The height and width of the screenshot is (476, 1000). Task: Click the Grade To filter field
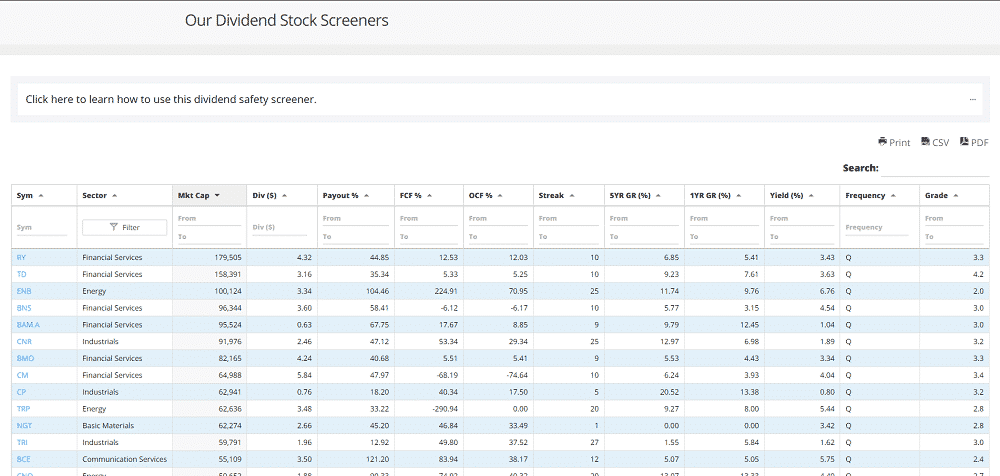[956, 237]
